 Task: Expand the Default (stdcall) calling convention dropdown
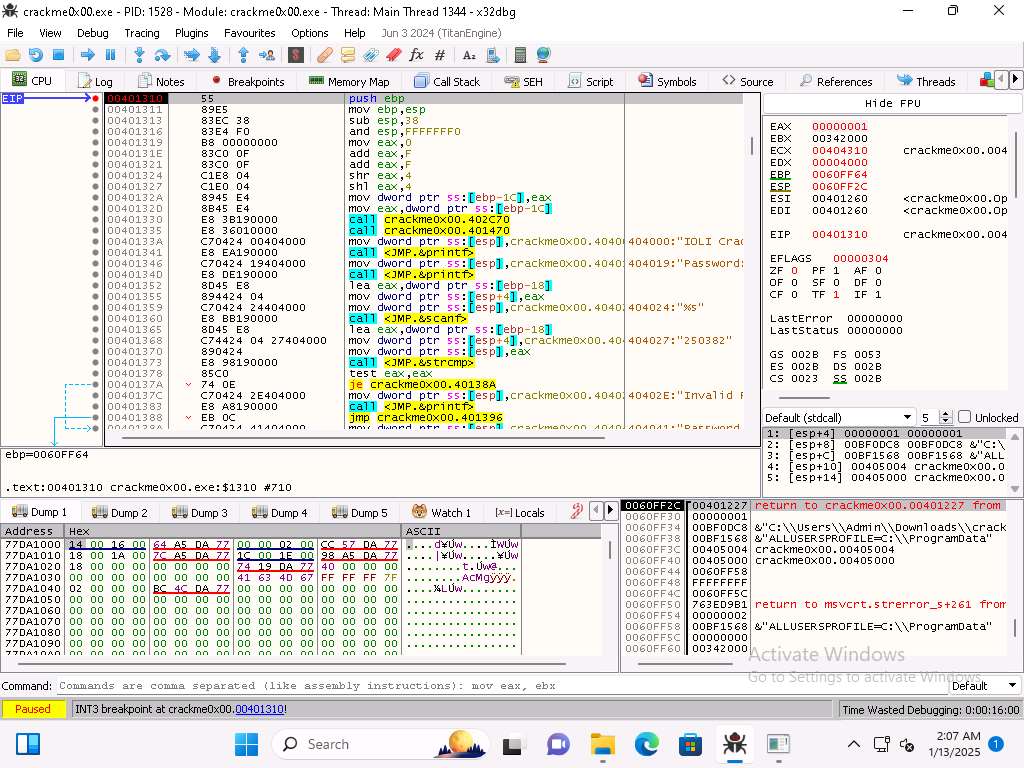[907, 417]
